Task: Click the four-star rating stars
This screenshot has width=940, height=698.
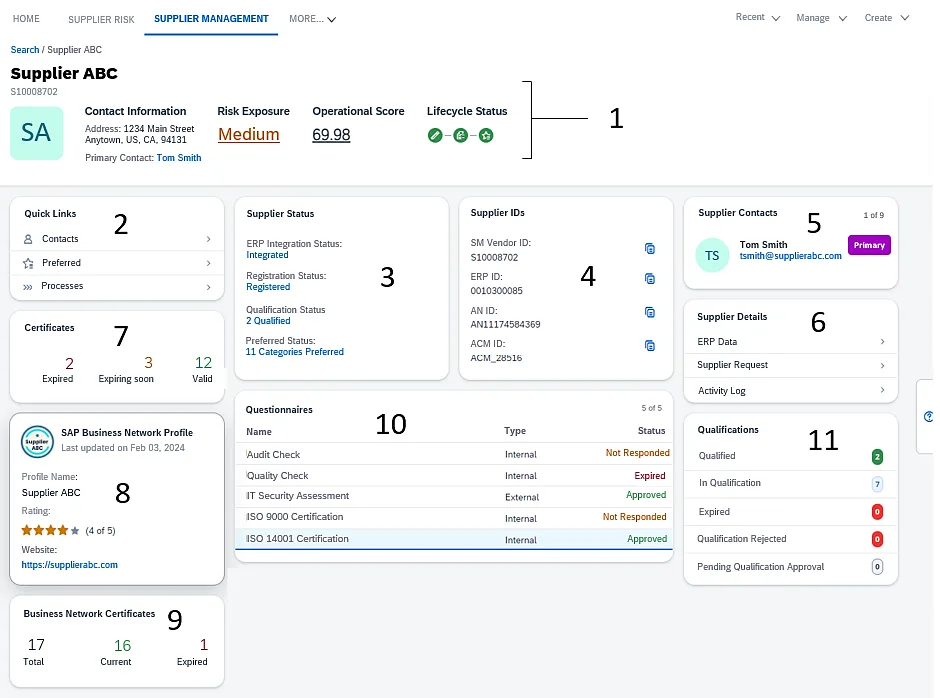Action: [x=50, y=530]
